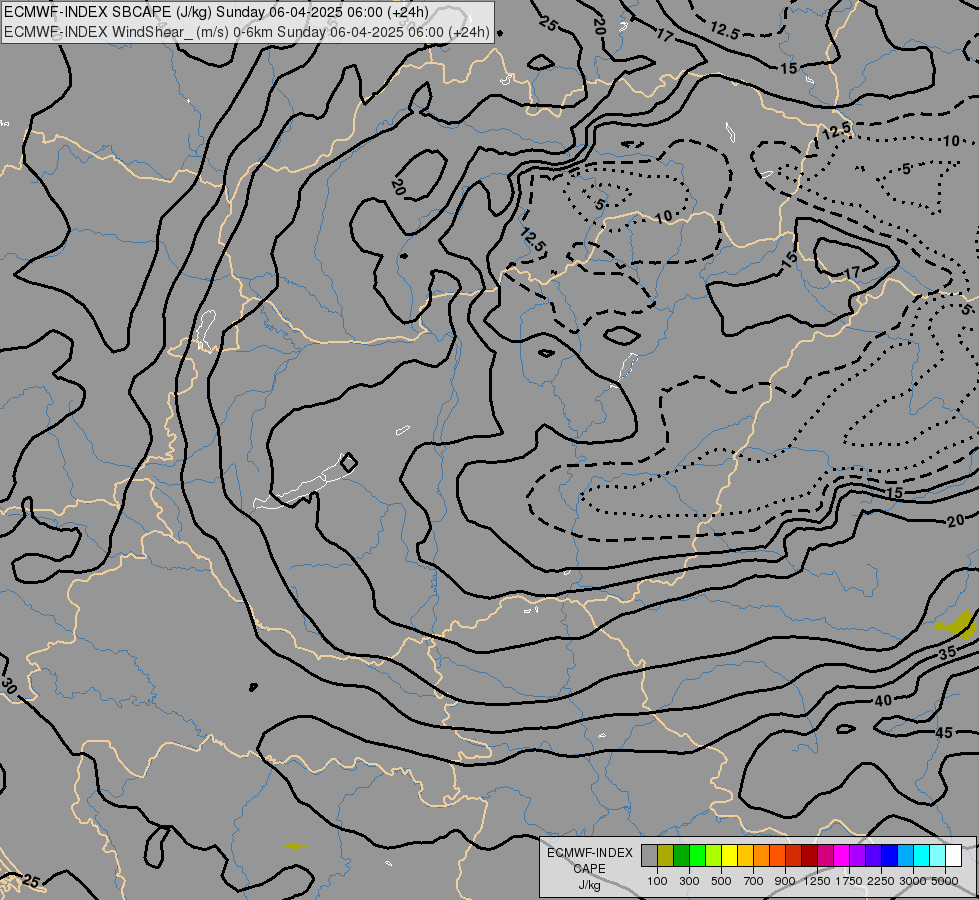Click the white swatch at the legend end
The width and height of the screenshot is (979, 900).
point(953,856)
